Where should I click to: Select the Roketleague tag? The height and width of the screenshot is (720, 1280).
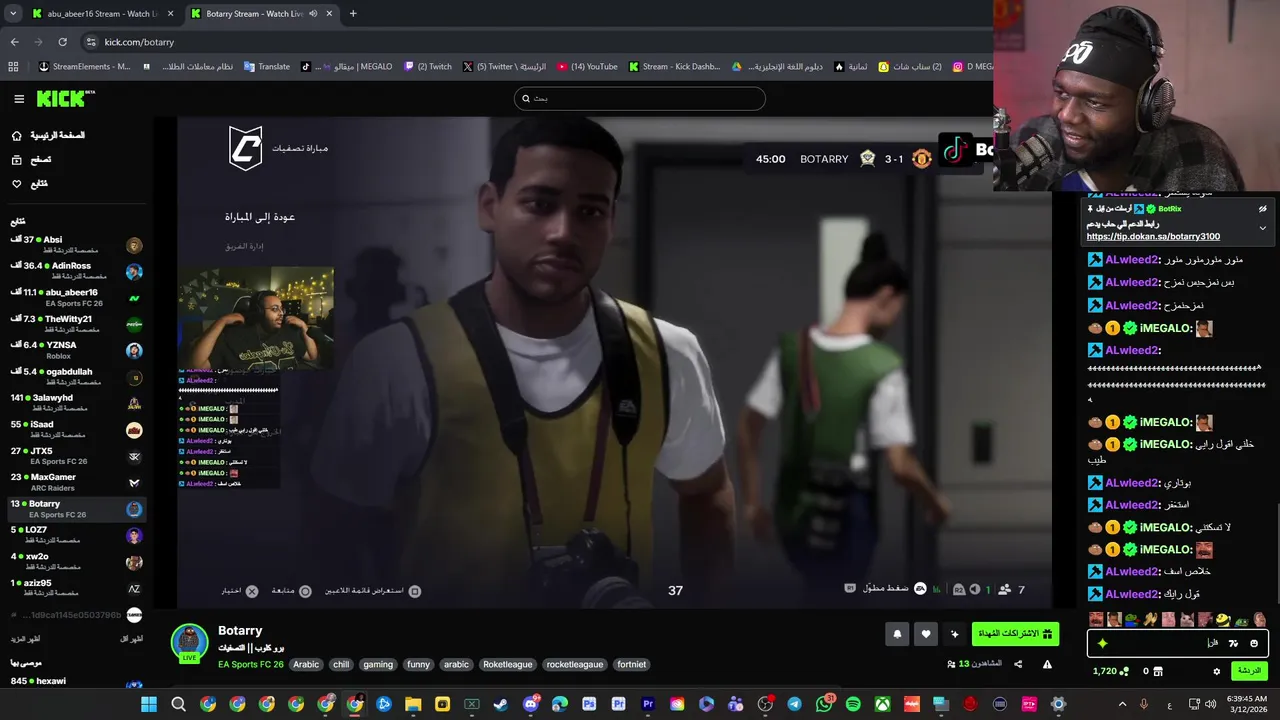click(x=508, y=665)
